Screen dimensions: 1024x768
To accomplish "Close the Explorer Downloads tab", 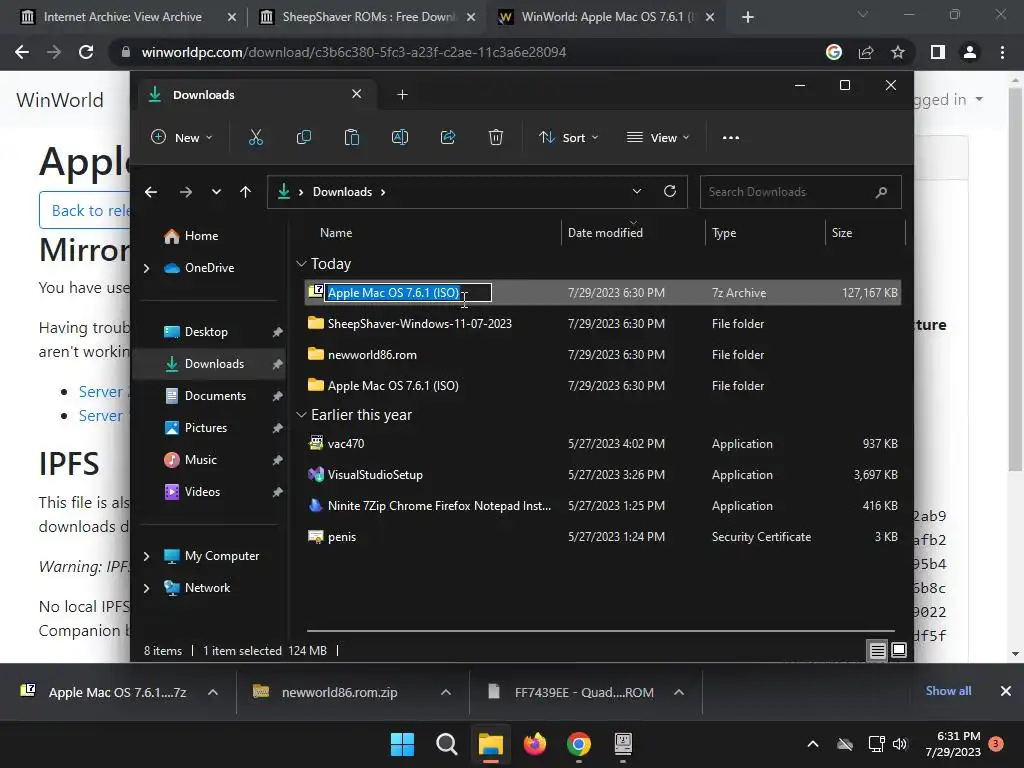I will tap(357, 94).
